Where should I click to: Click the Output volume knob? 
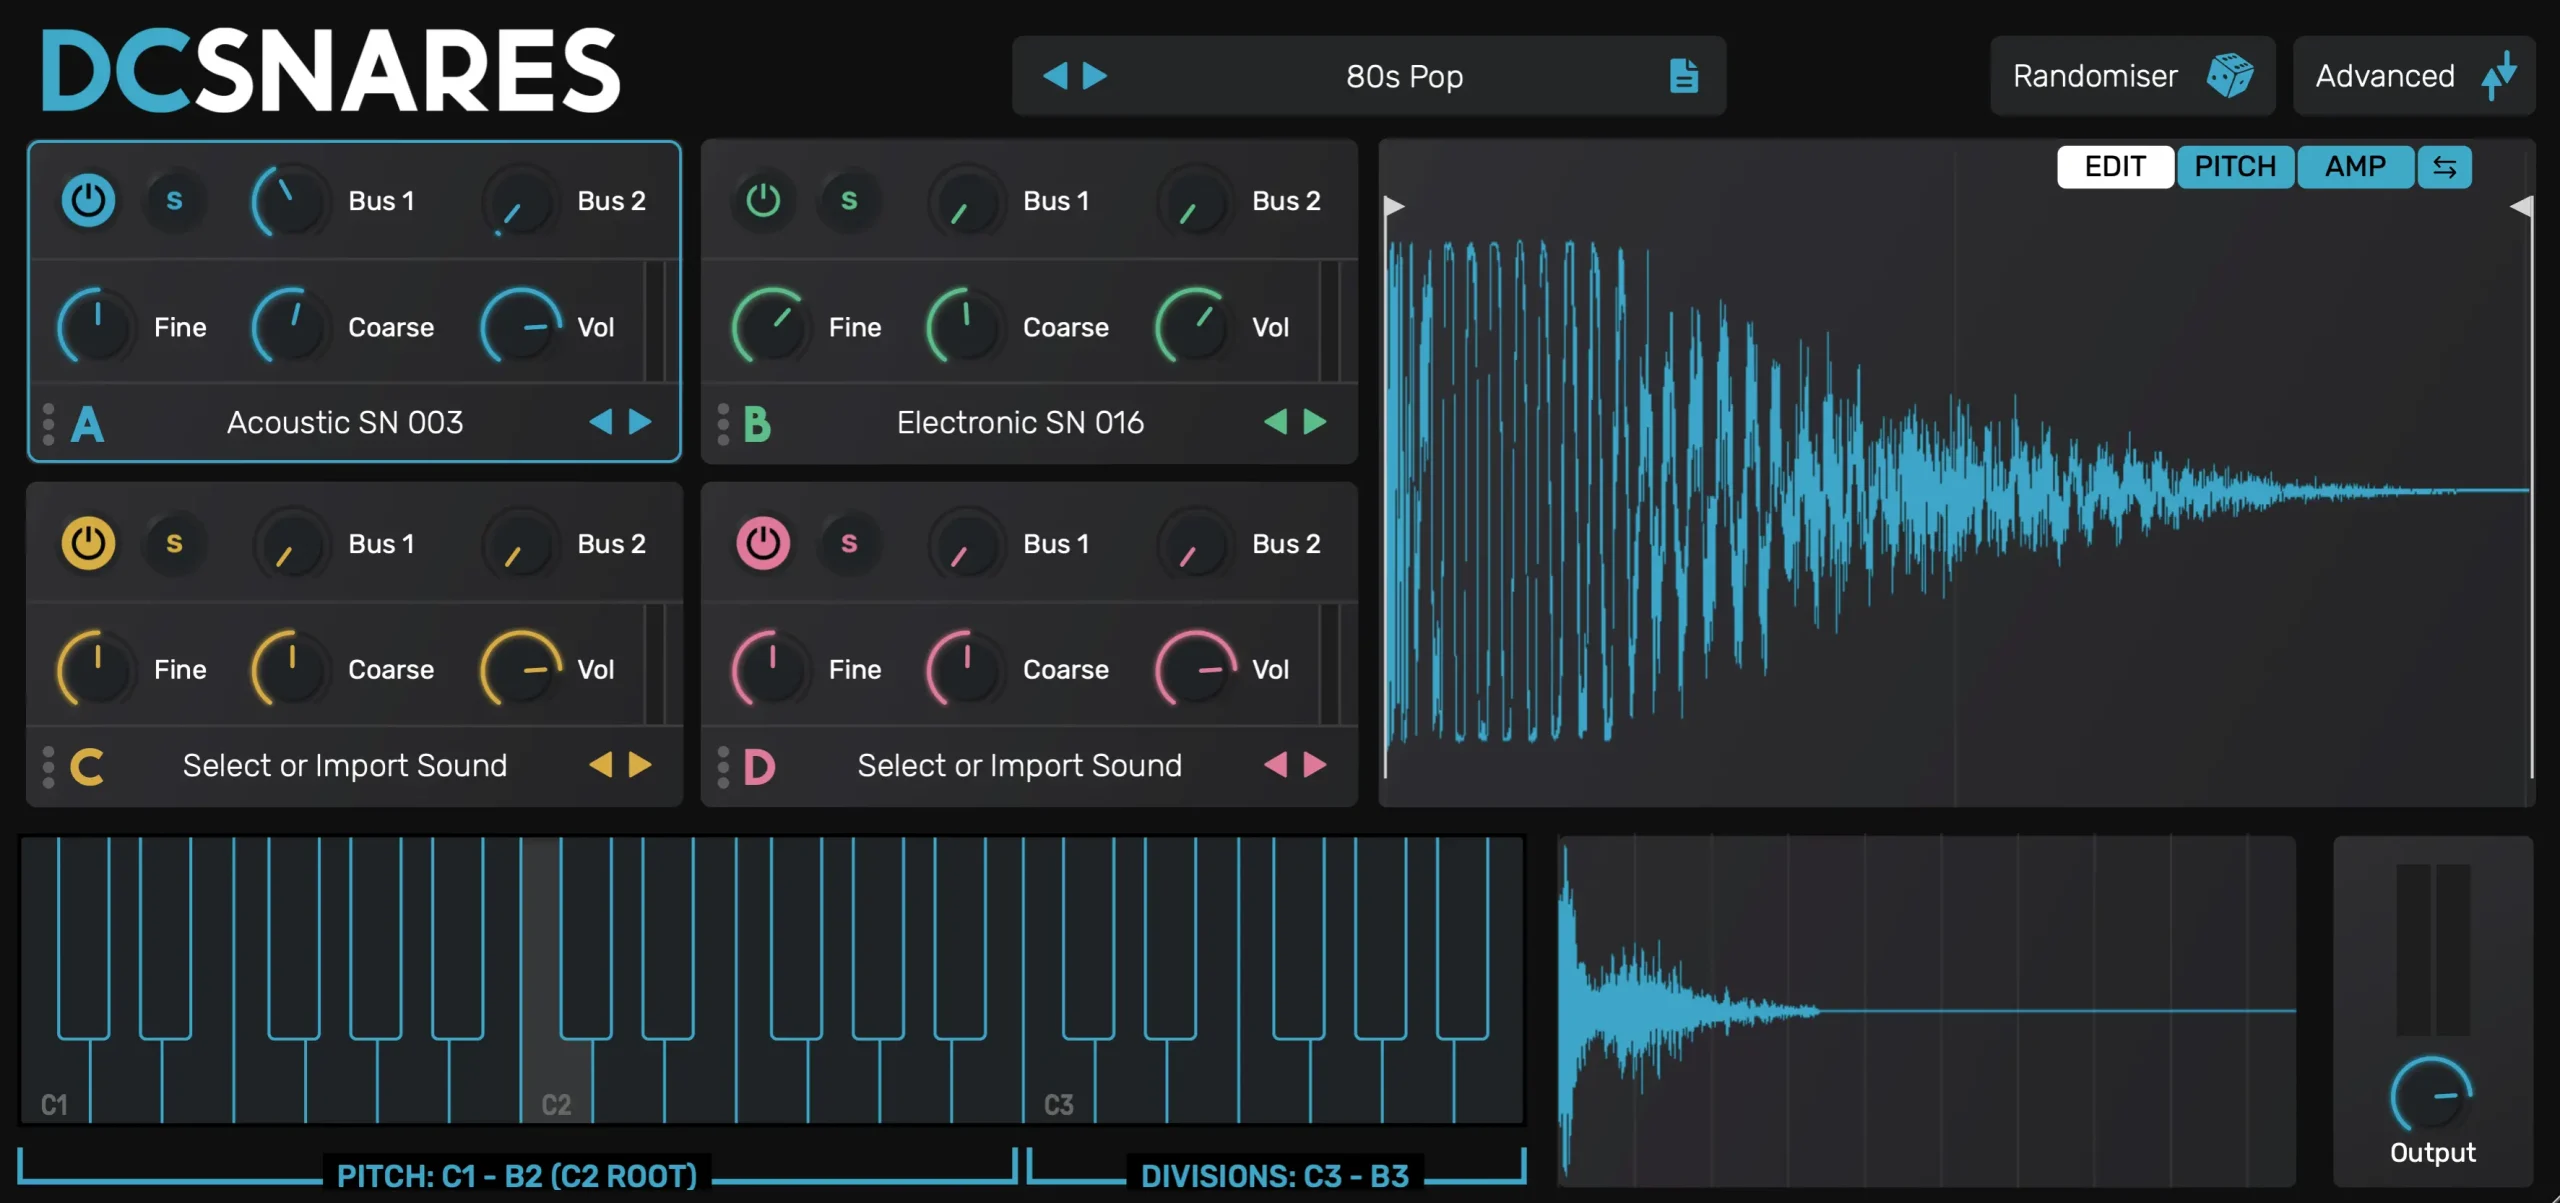pos(2431,1096)
